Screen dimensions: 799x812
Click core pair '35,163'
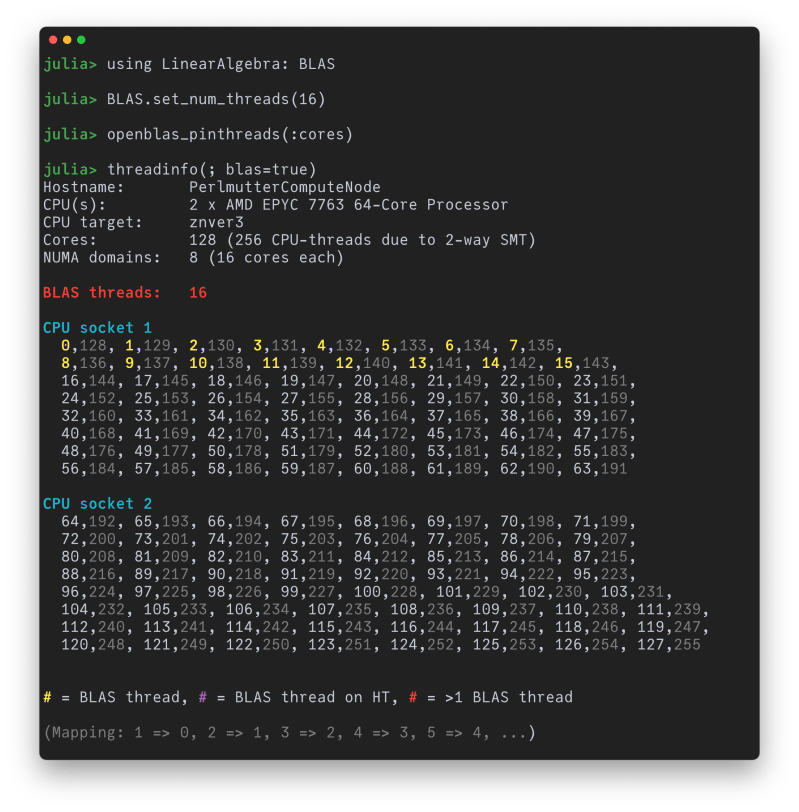[x=308, y=416]
